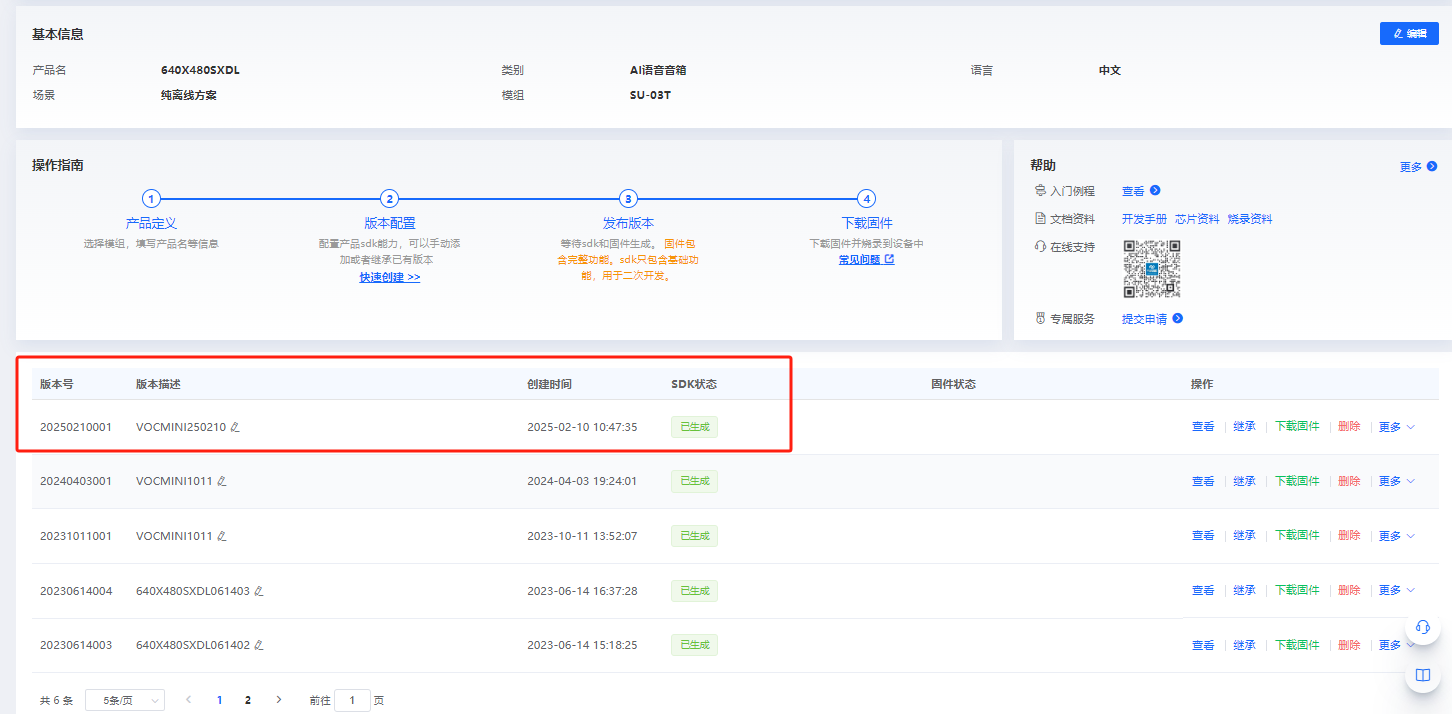Click edit pencil next to 640X480SXDL061403
This screenshot has width=1452, height=714.
pos(259,591)
